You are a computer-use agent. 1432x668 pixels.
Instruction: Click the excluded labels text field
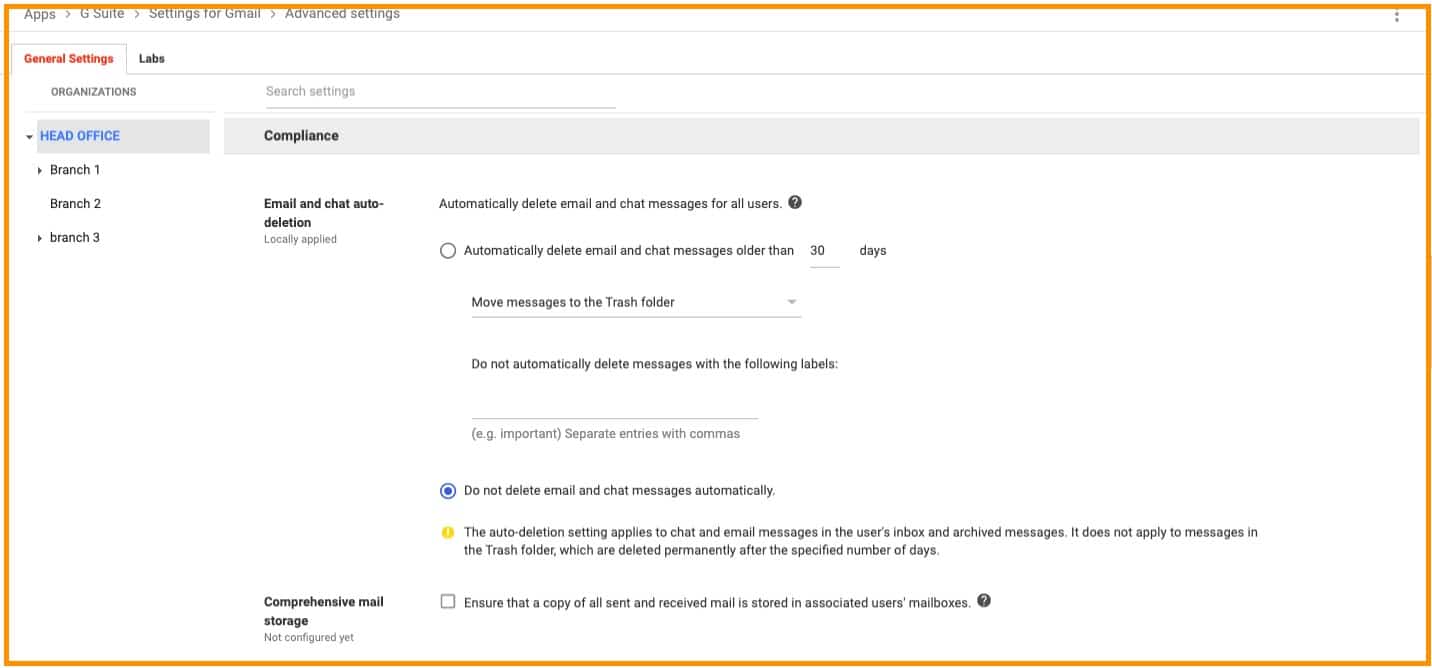[x=614, y=407]
